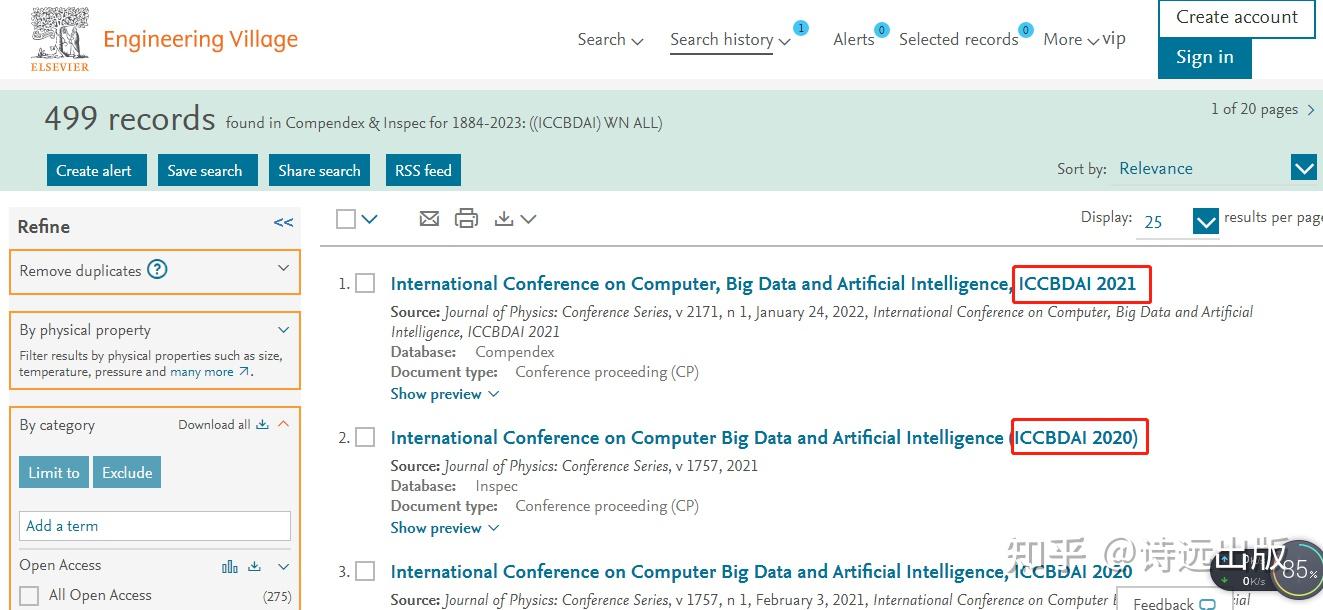This screenshot has width=1323, height=610.
Task: Open Open Access bar chart icon
Action: point(230,566)
